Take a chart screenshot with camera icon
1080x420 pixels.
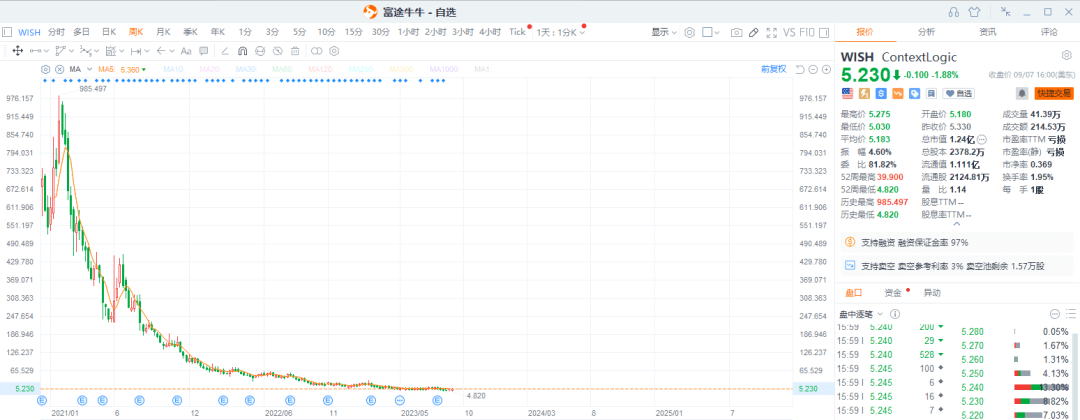click(737, 32)
